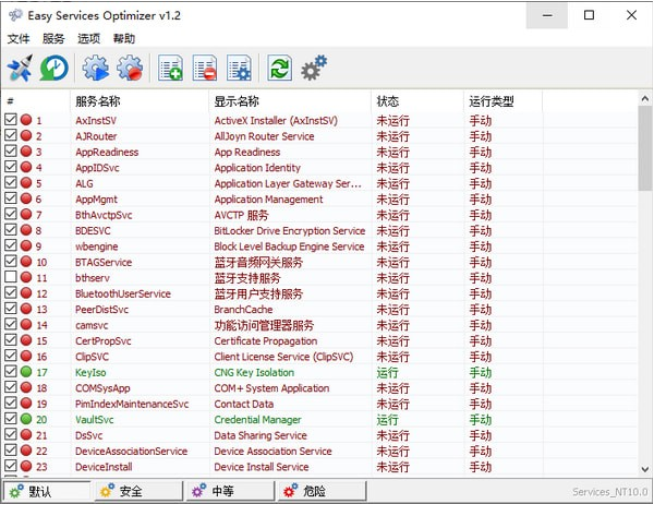
Task: Select PimIndexMaintenanceSvc service name
Action: click(x=132, y=404)
